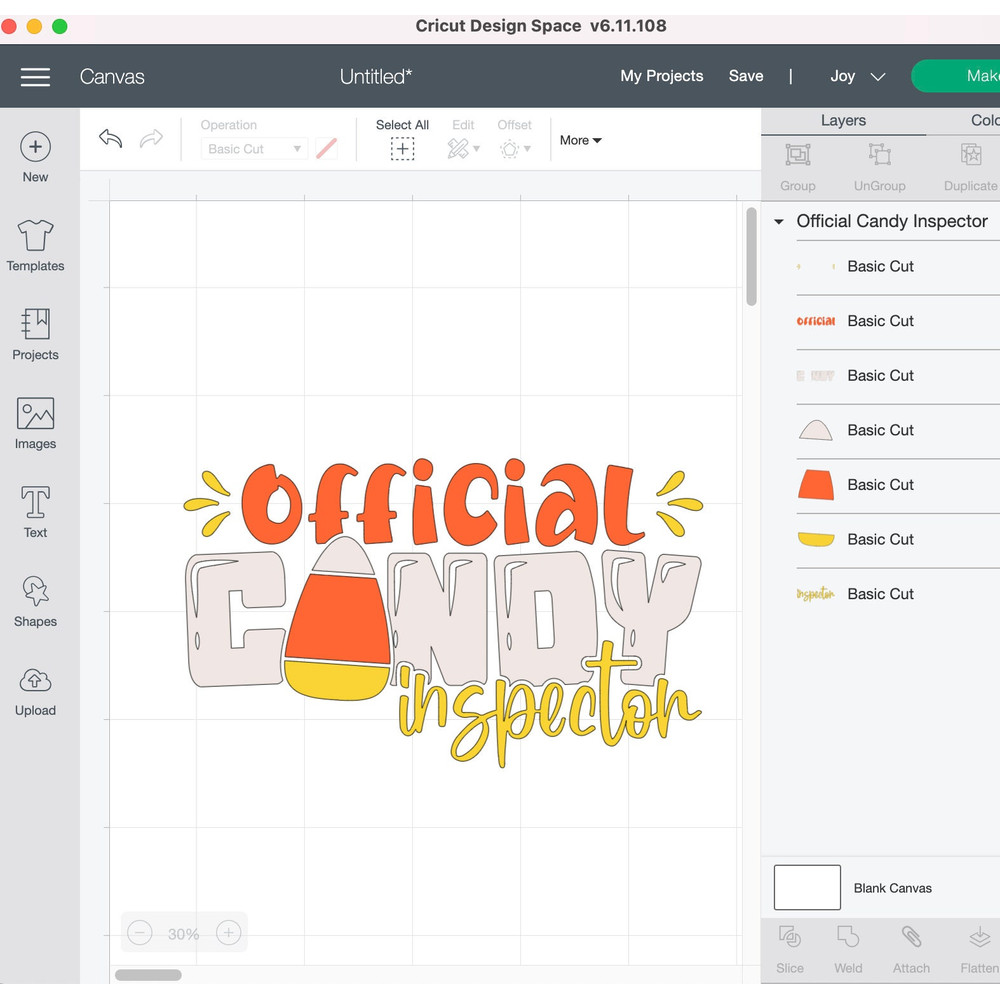This screenshot has width=1000, height=1000.
Task: Open the More dropdown
Action: point(580,140)
